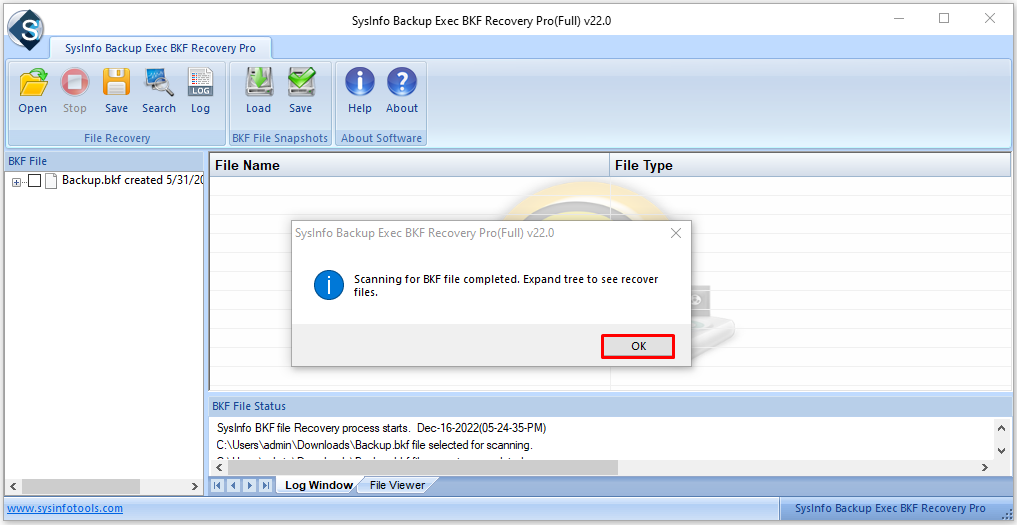
Task: Switch to SysInfo Backup Exec BKF Recovery Pro ribbon tab
Action: [160, 48]
